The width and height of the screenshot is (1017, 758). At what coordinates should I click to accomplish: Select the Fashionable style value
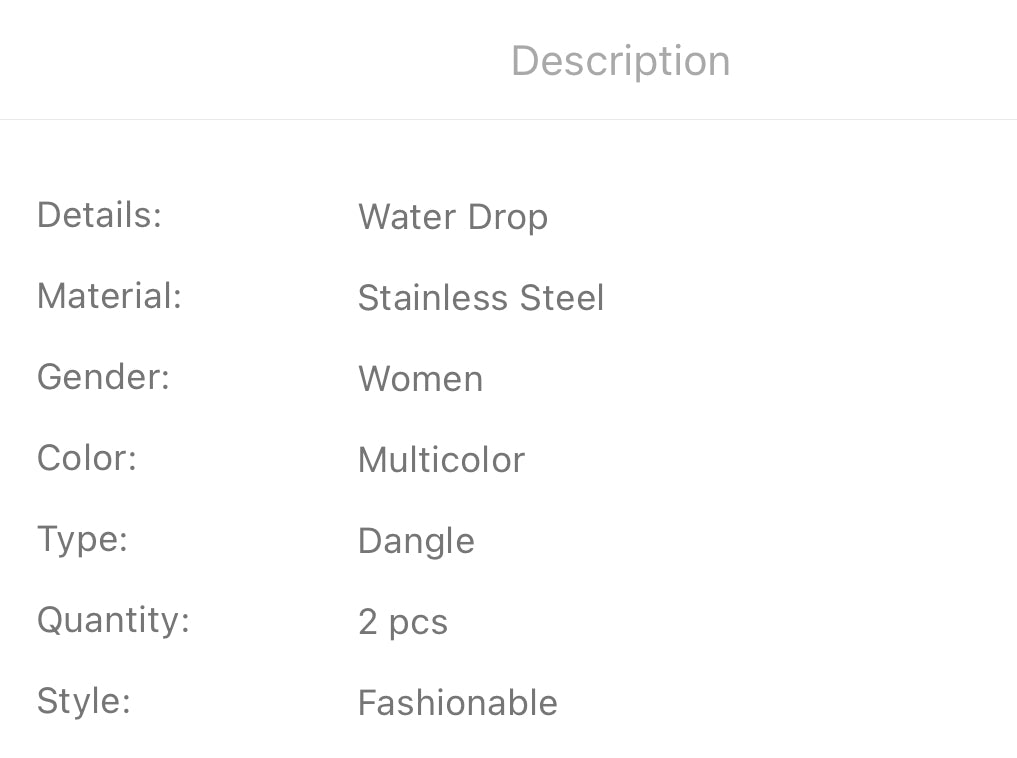(x=457, y=703)
